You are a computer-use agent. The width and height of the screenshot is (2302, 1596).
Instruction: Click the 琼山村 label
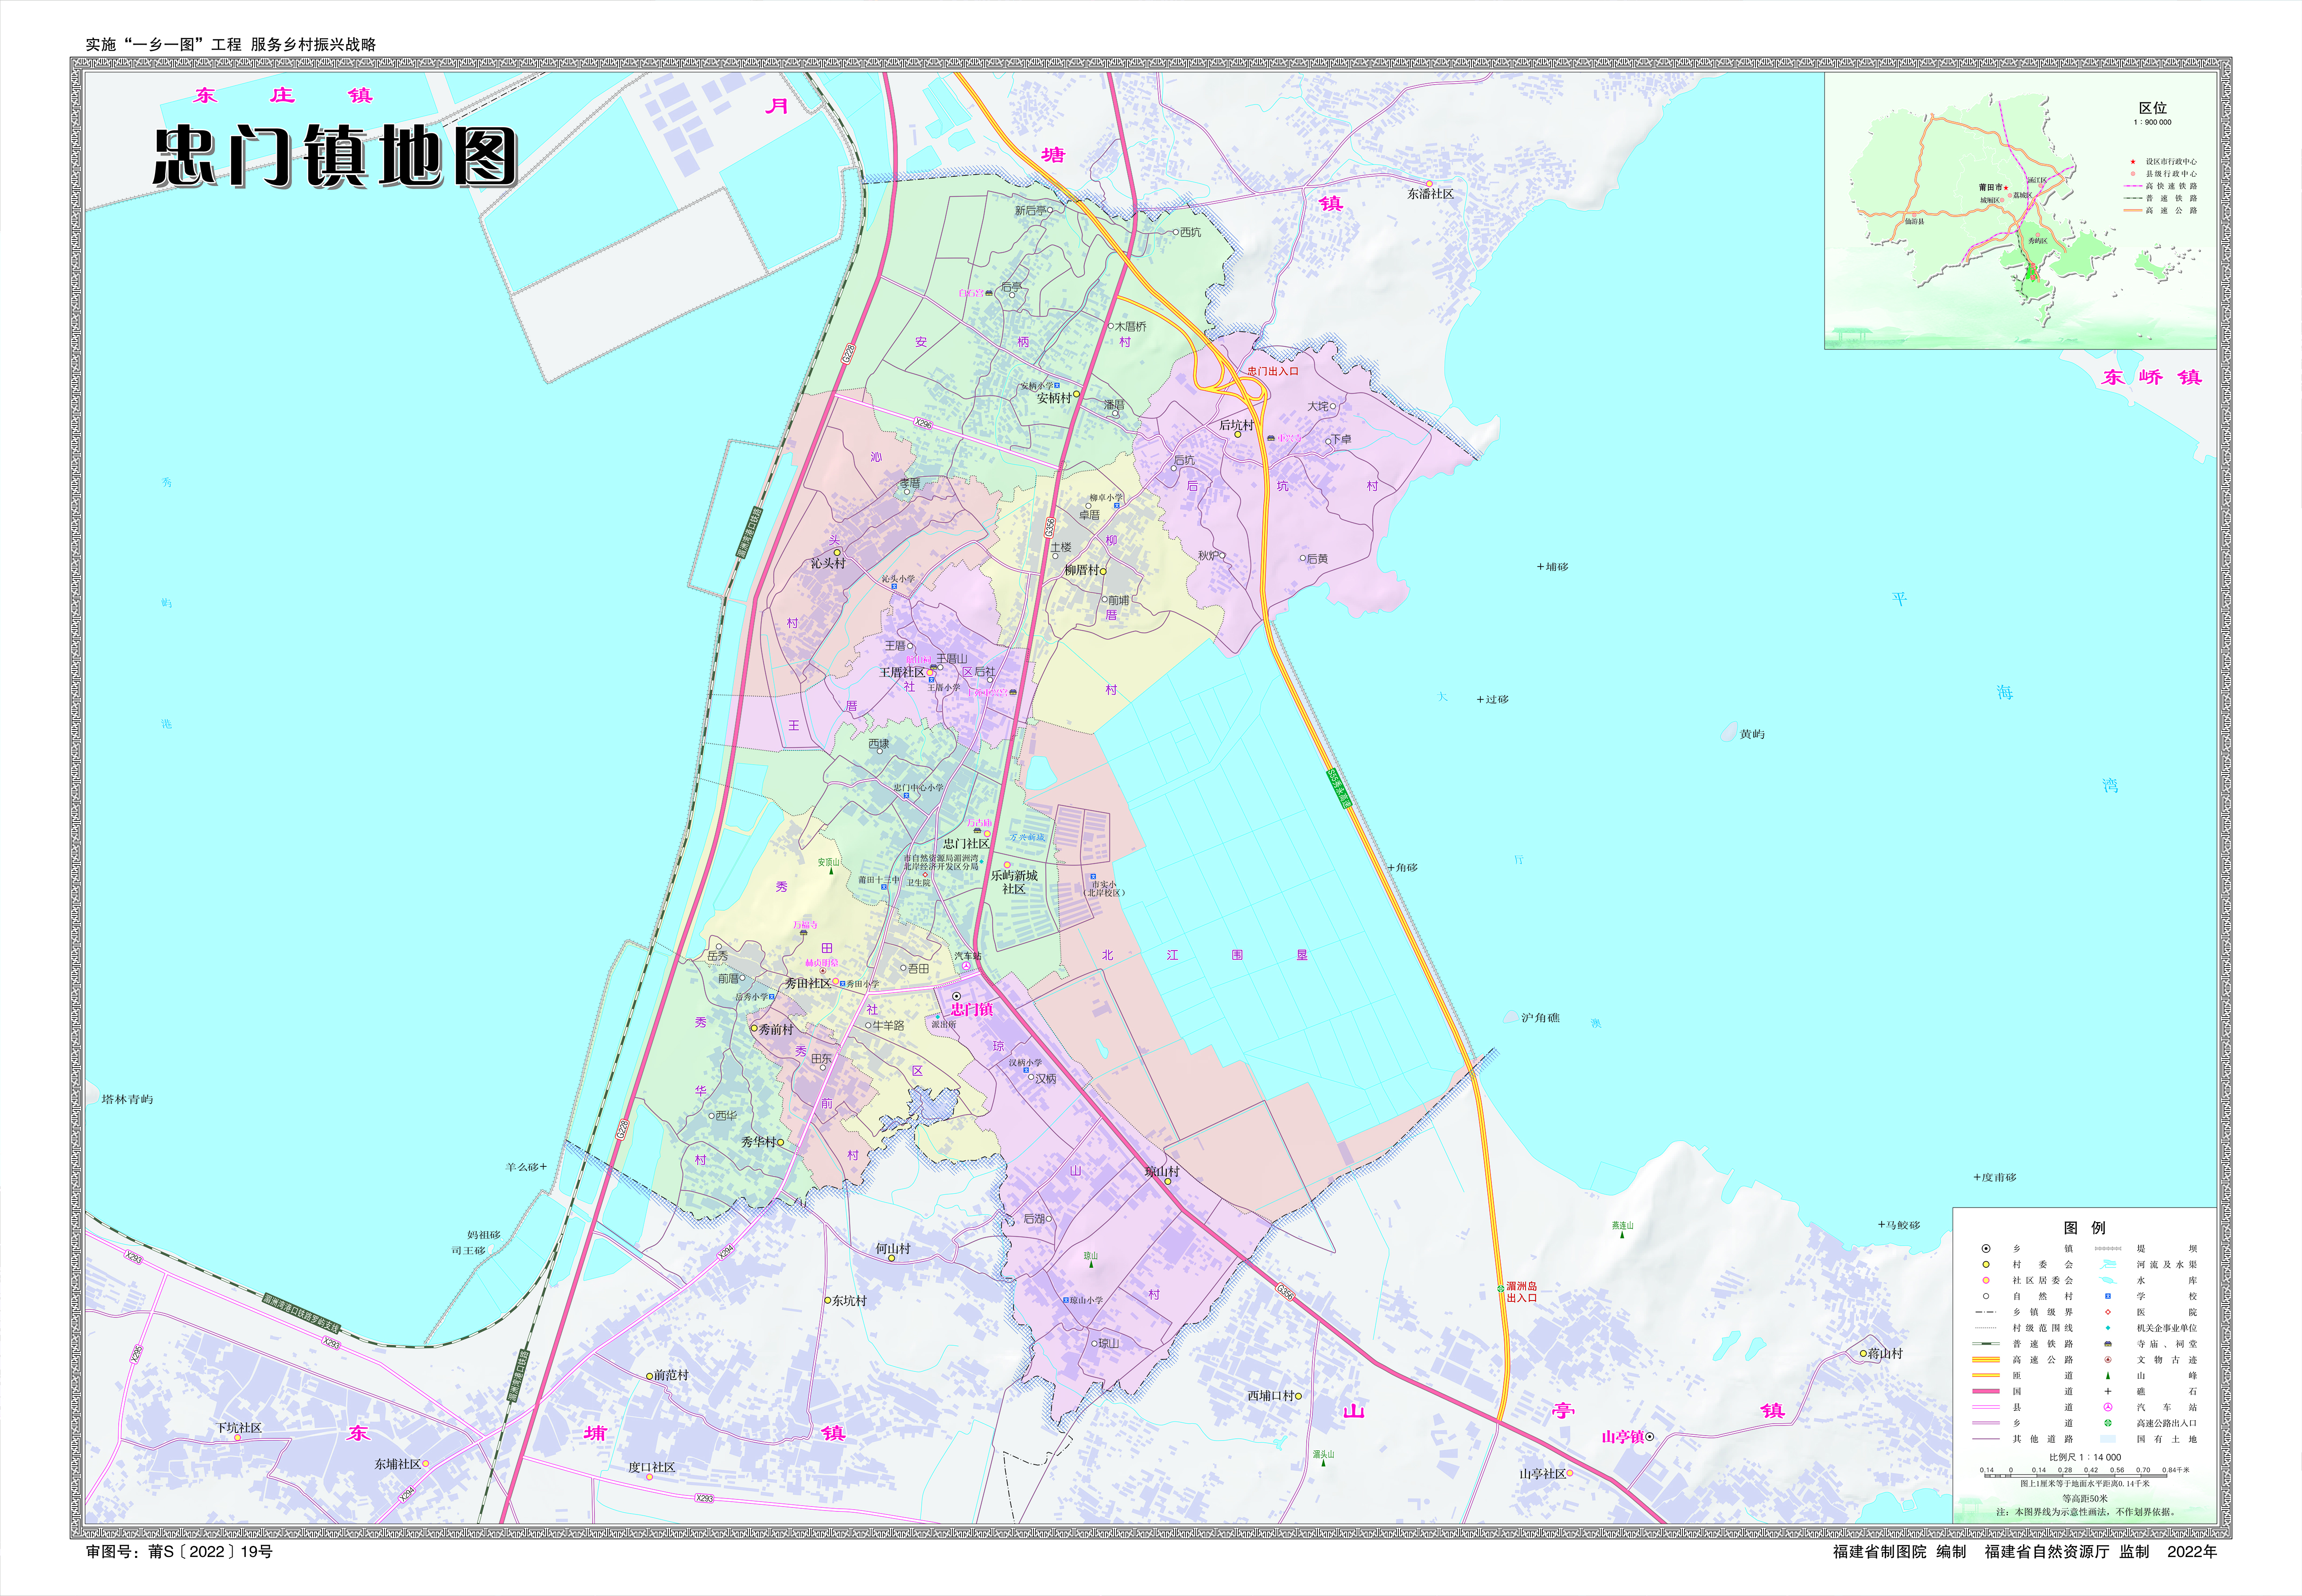point(1162,1171)
